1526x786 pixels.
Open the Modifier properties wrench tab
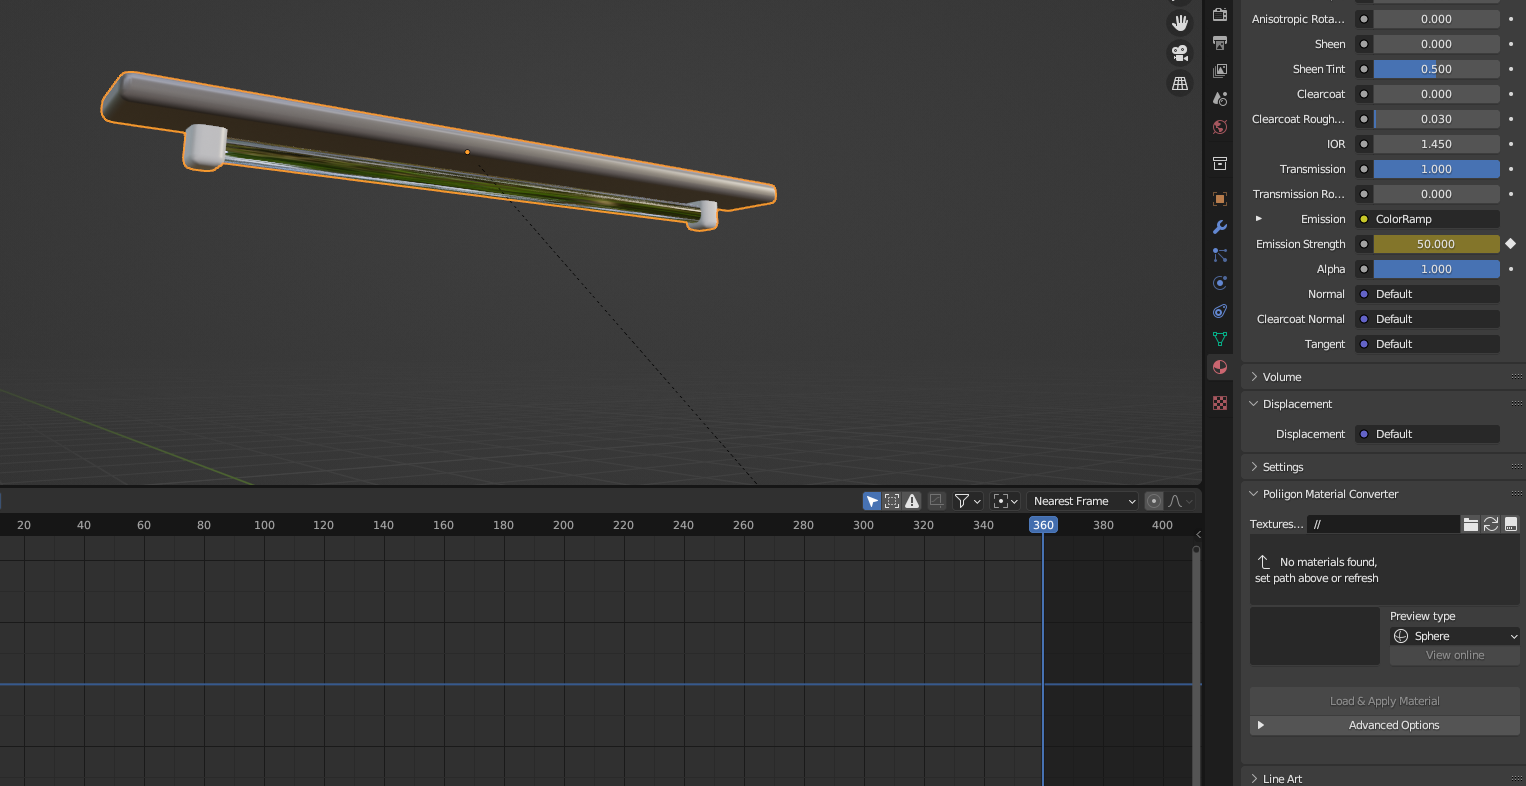(1220, 227)
